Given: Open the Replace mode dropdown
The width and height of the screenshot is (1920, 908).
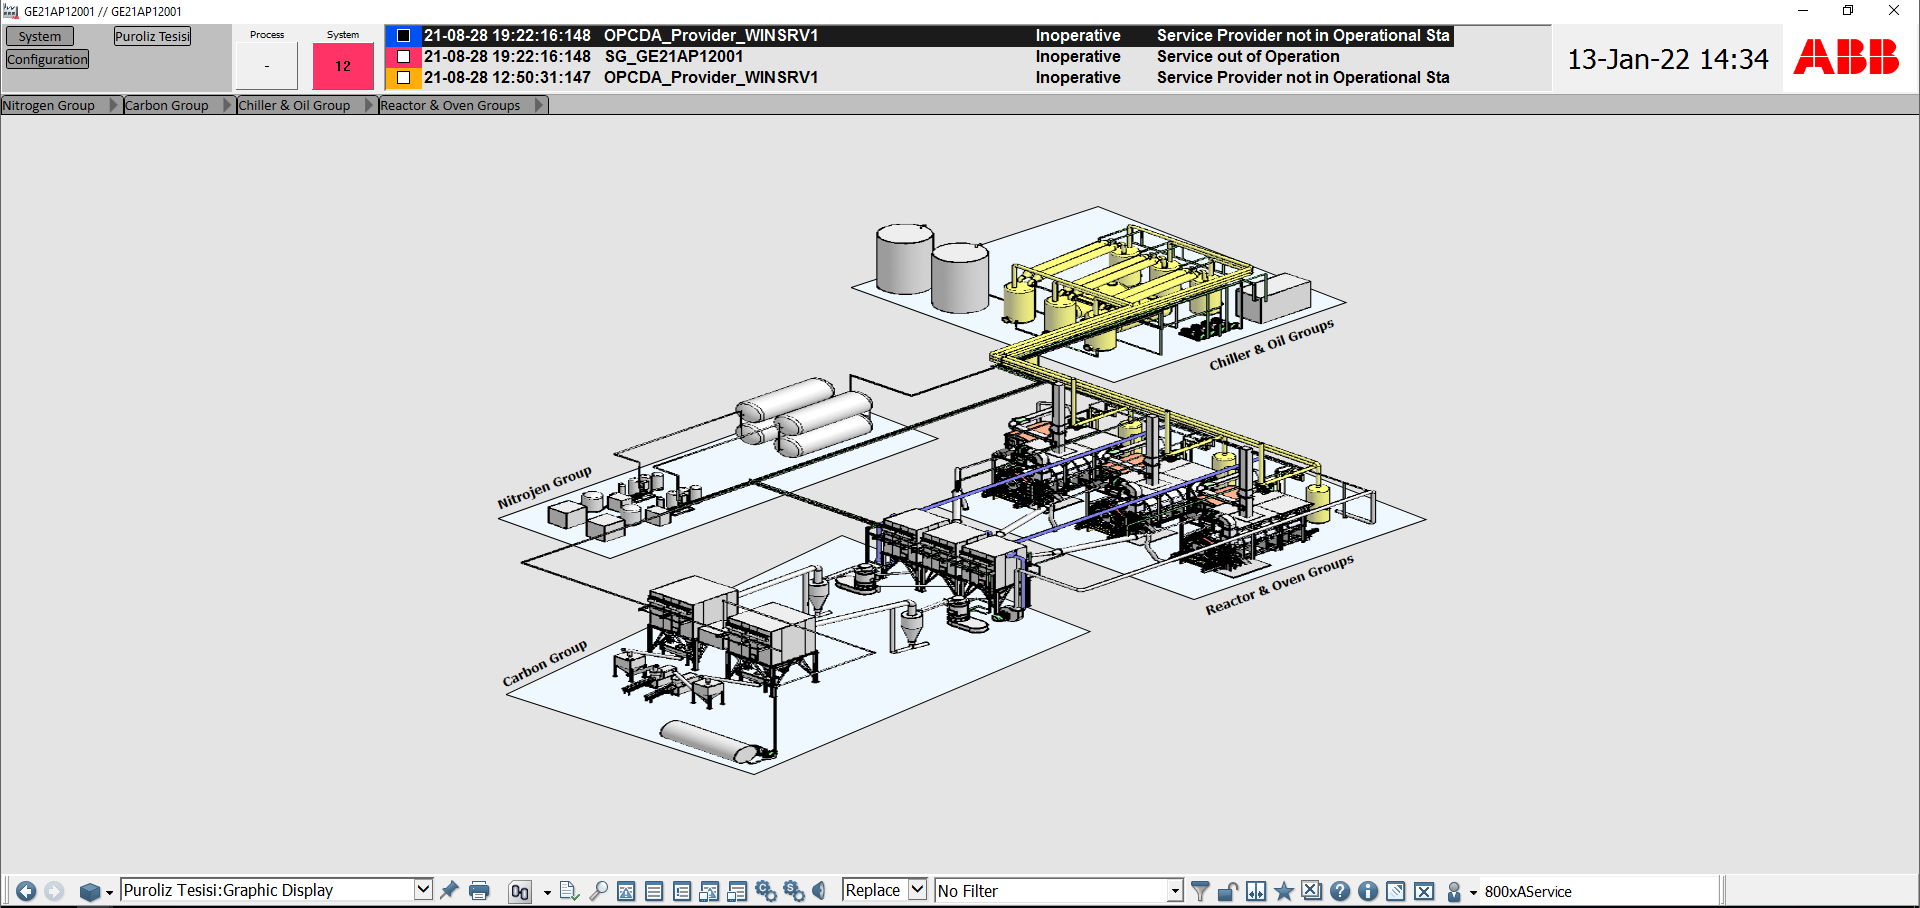Looking at the screenshot, I should [x=917, y=890].
